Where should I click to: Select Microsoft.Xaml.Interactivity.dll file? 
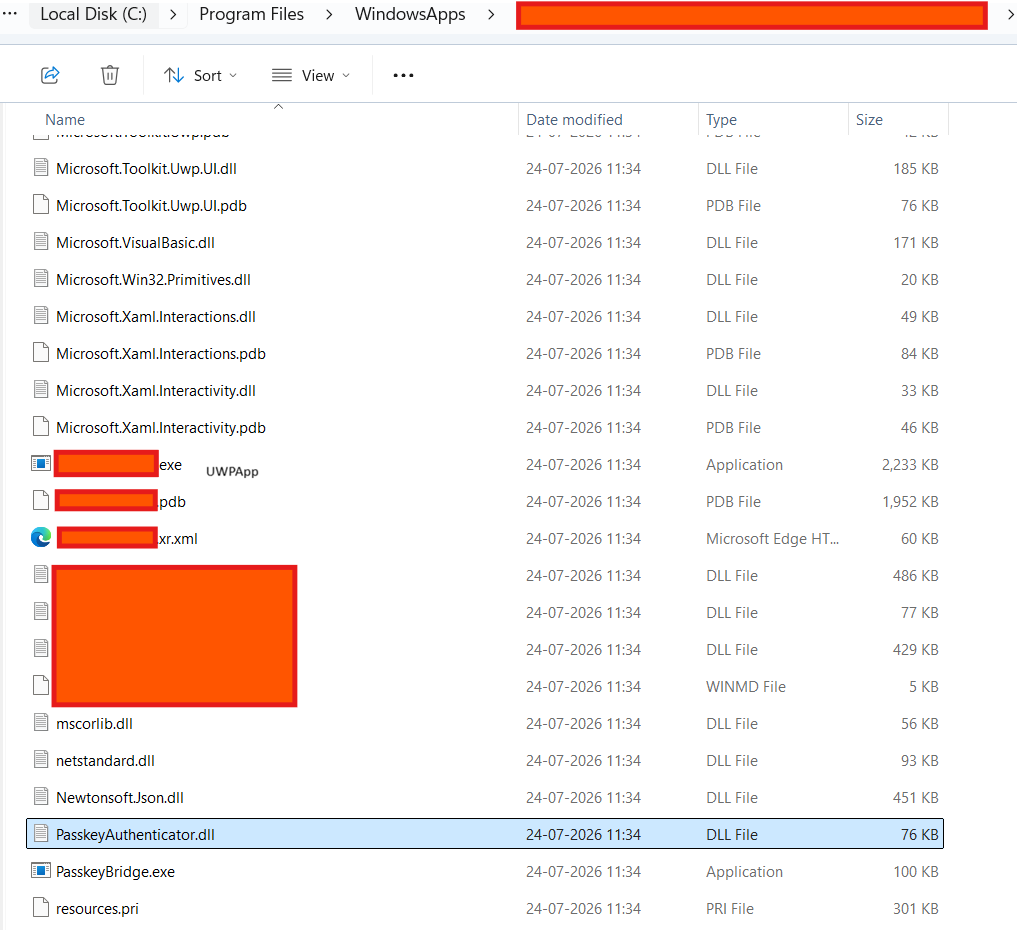click(x=485, y=390)
